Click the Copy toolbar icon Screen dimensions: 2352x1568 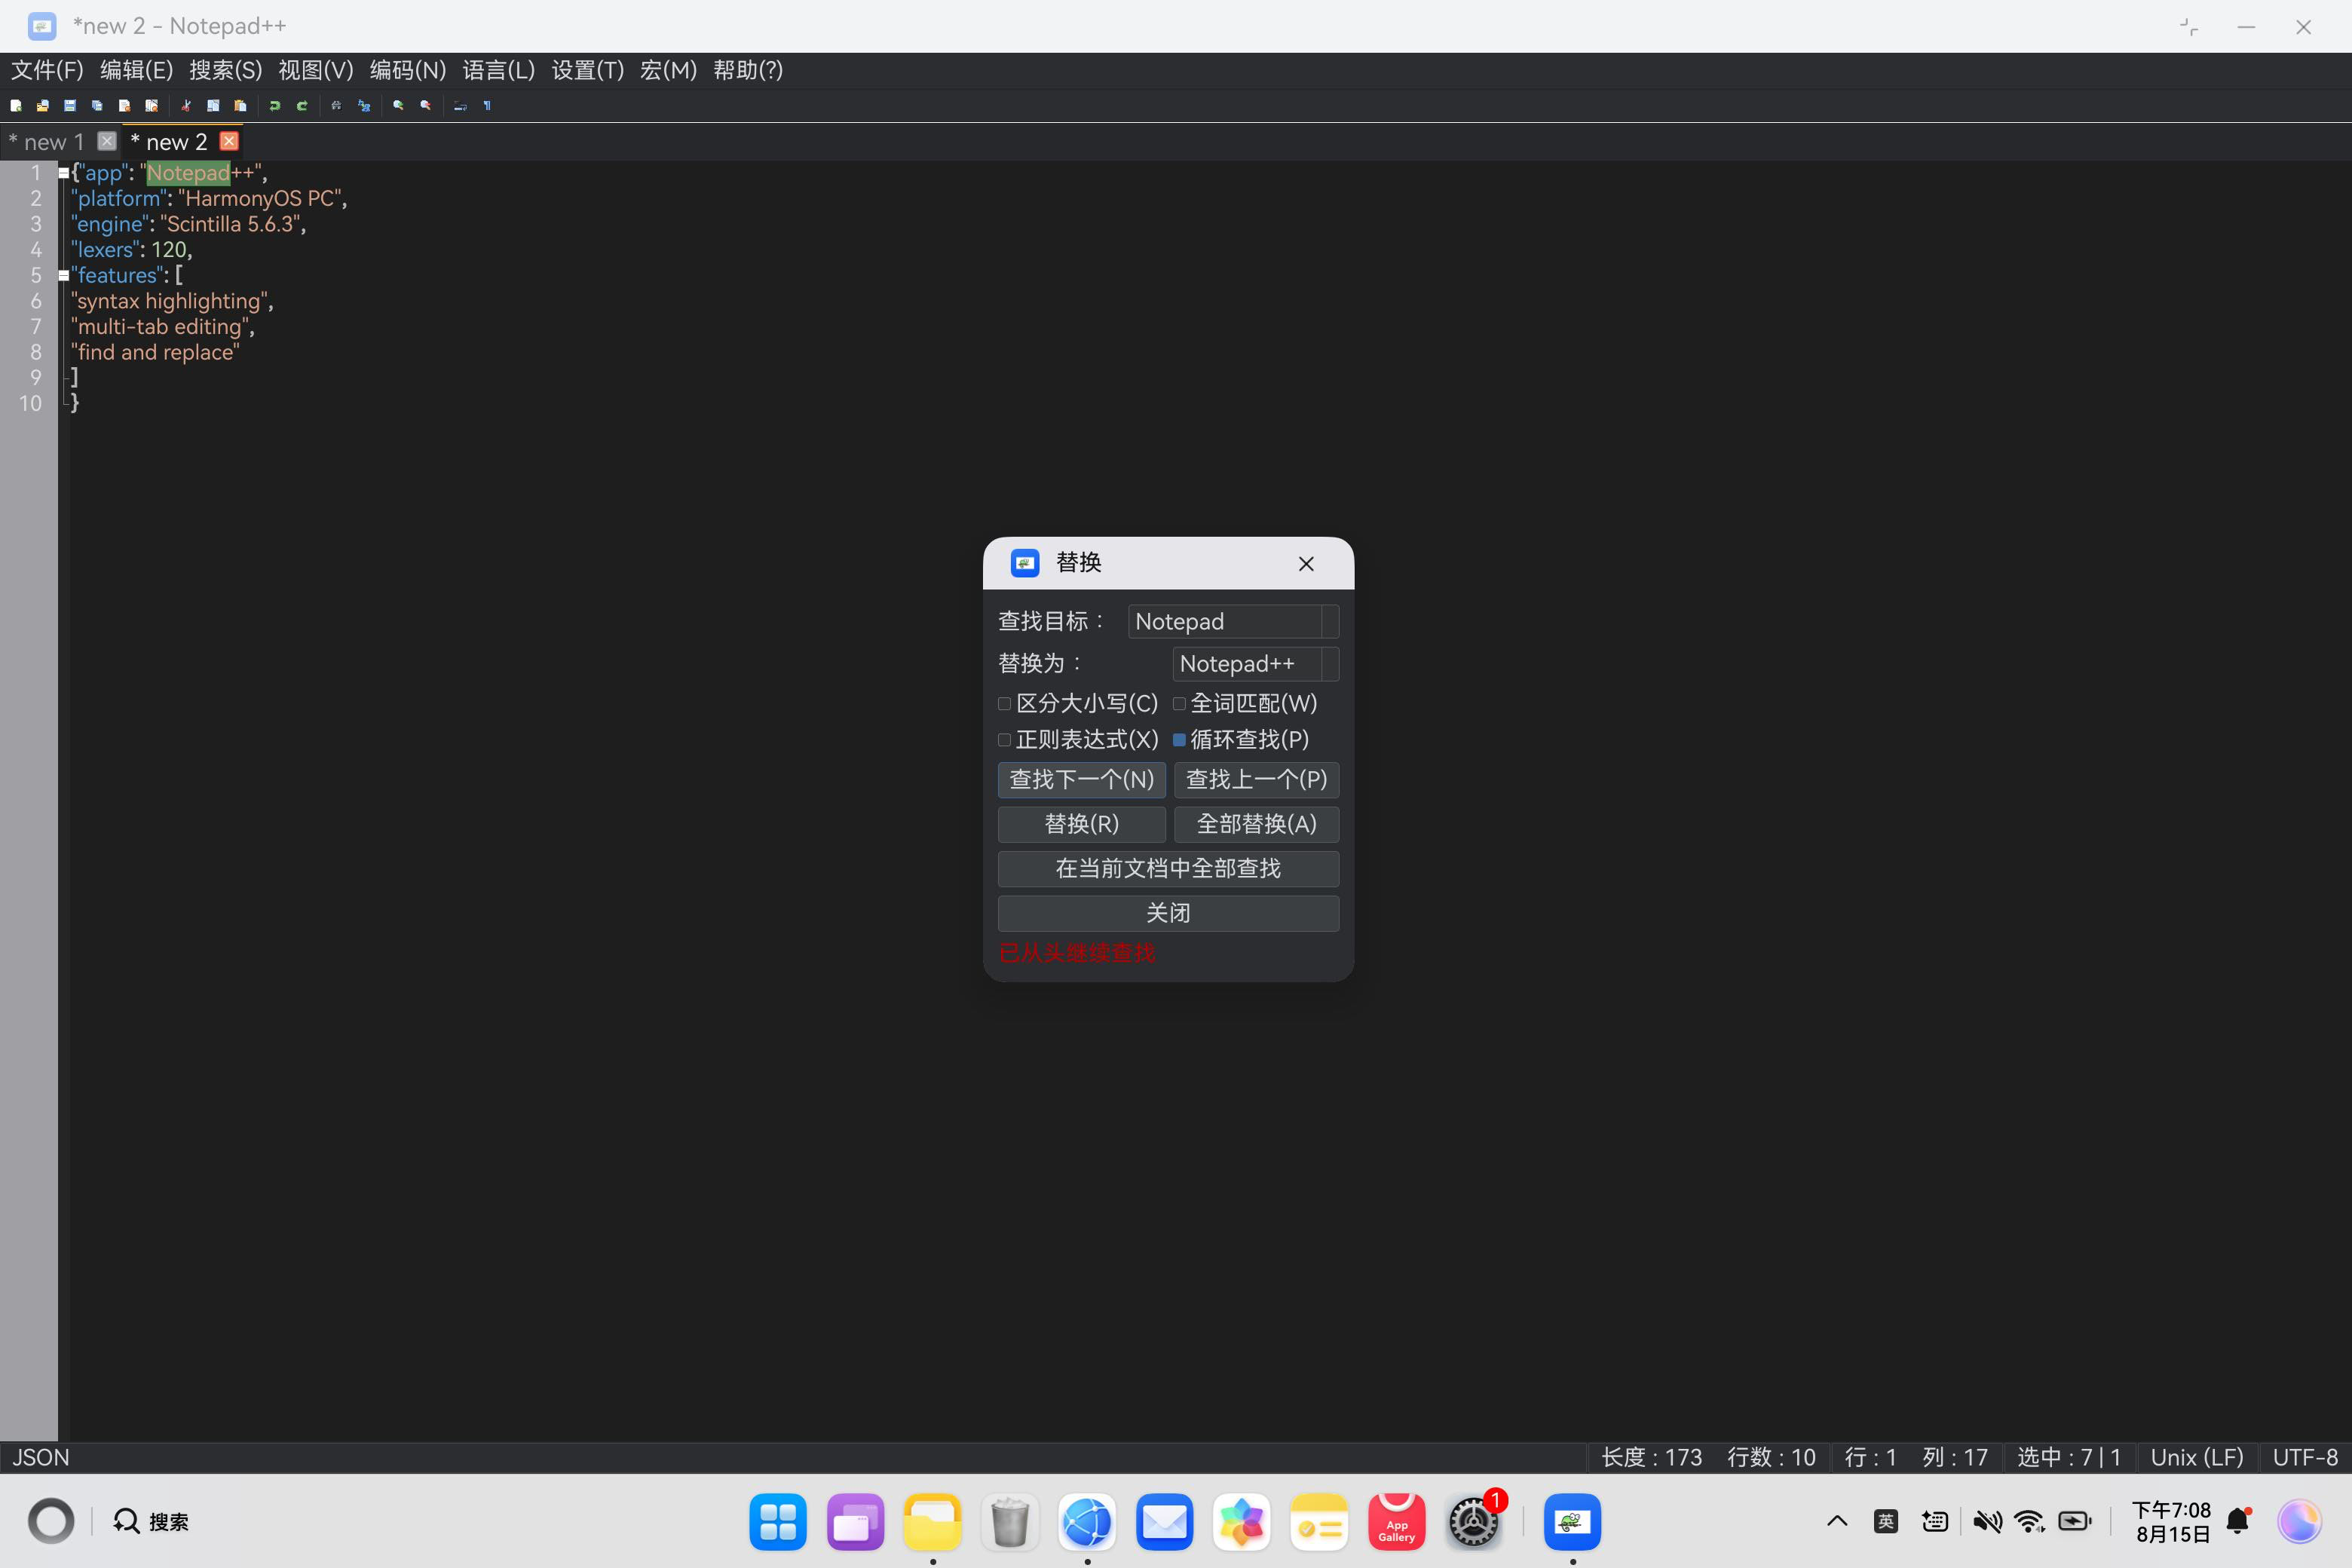[x=213, y=105]
